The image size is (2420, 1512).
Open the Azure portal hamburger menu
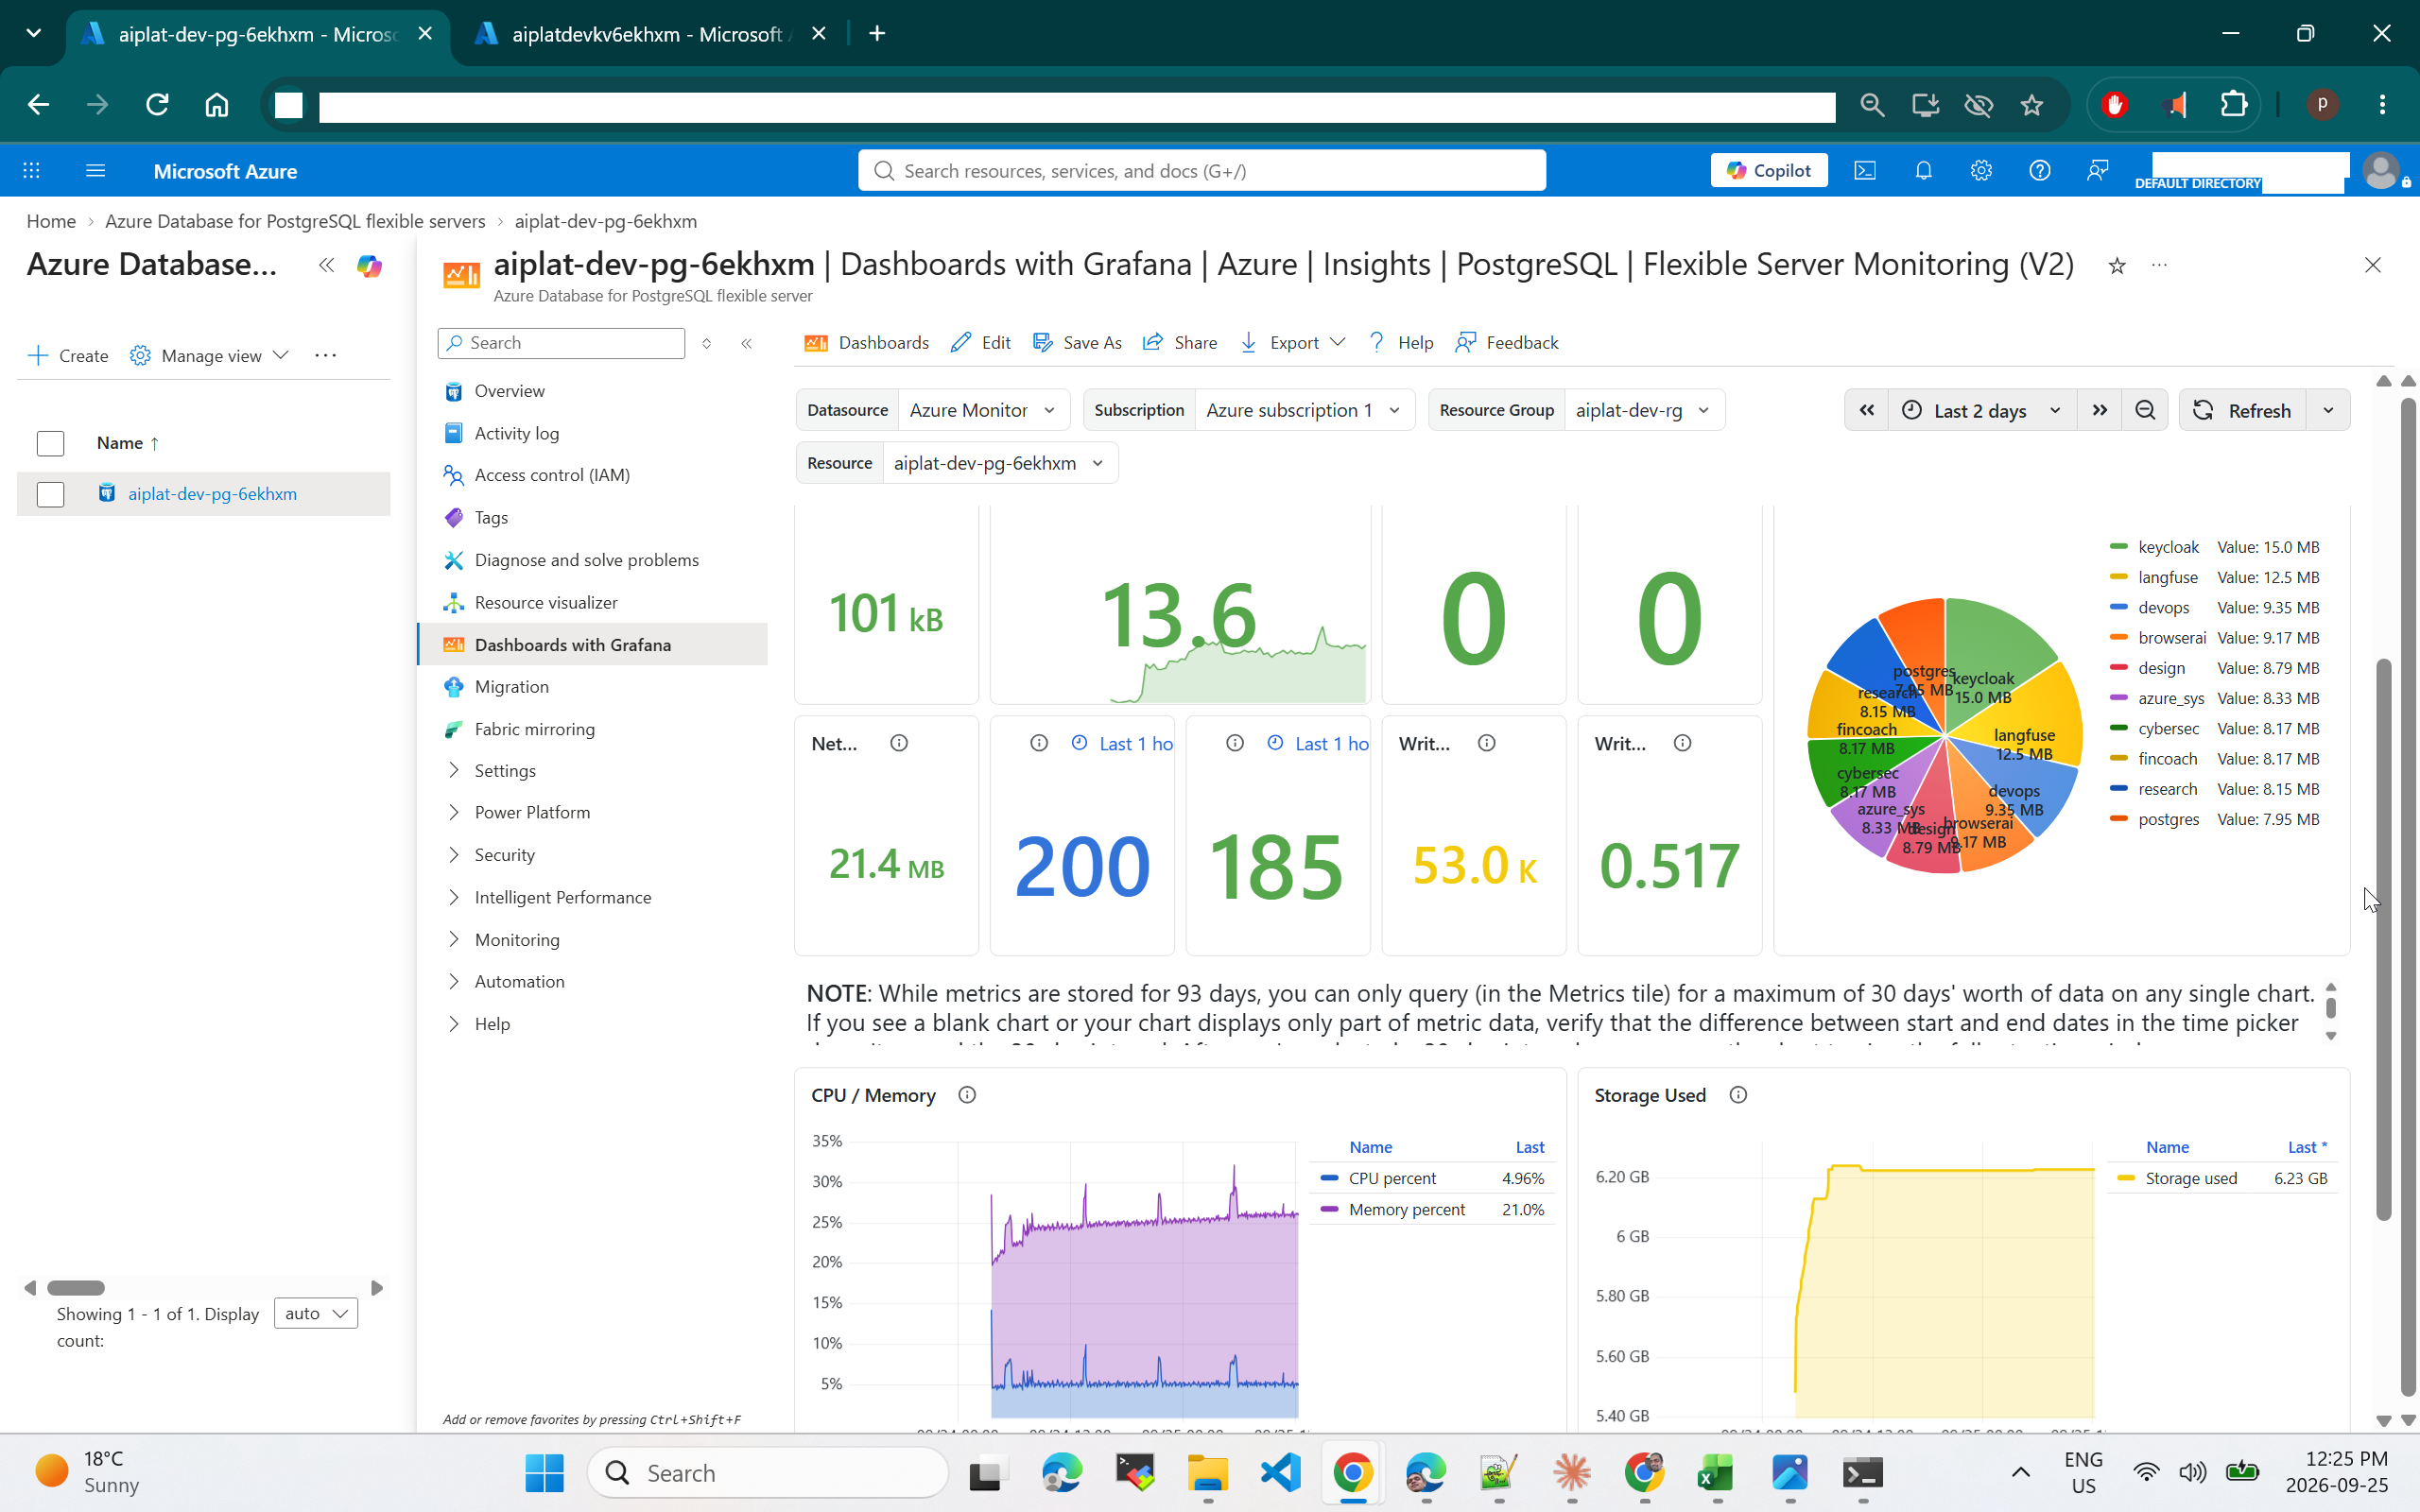pos(95,171)
